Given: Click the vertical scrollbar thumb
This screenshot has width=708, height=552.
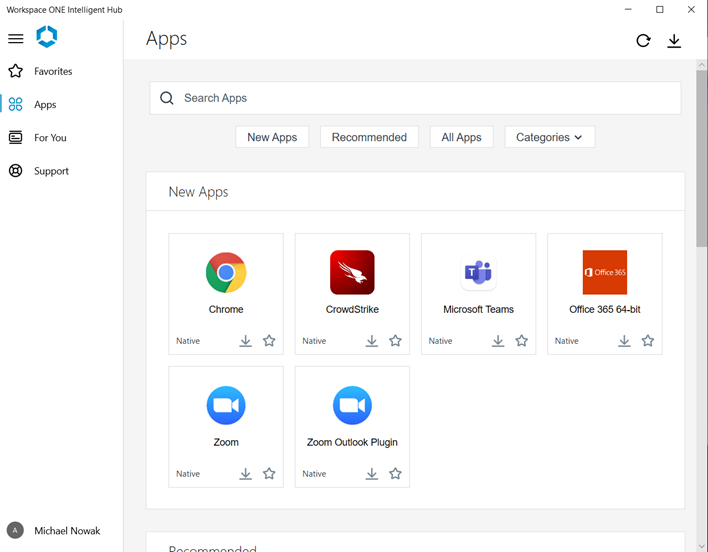Looking at the screenshot, I should pos(701,158).
